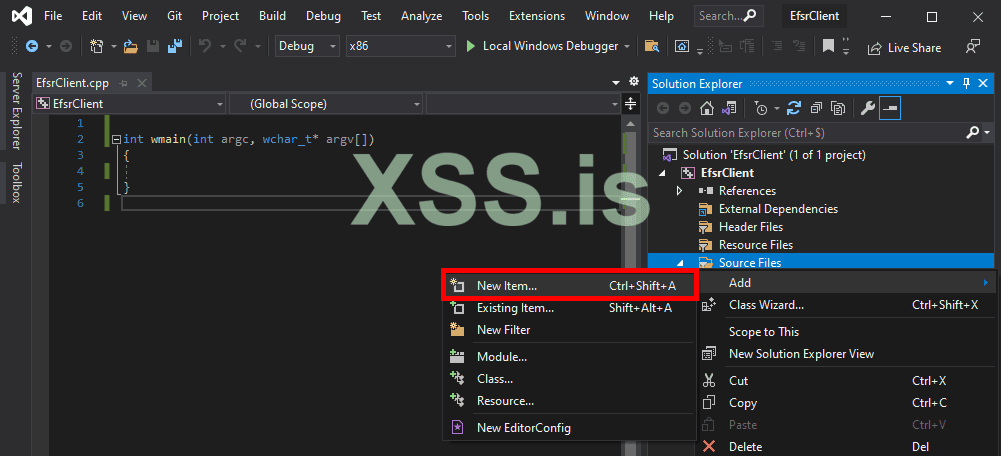Open Properties wrench icon in Solution Explorer

click(867, 109)
